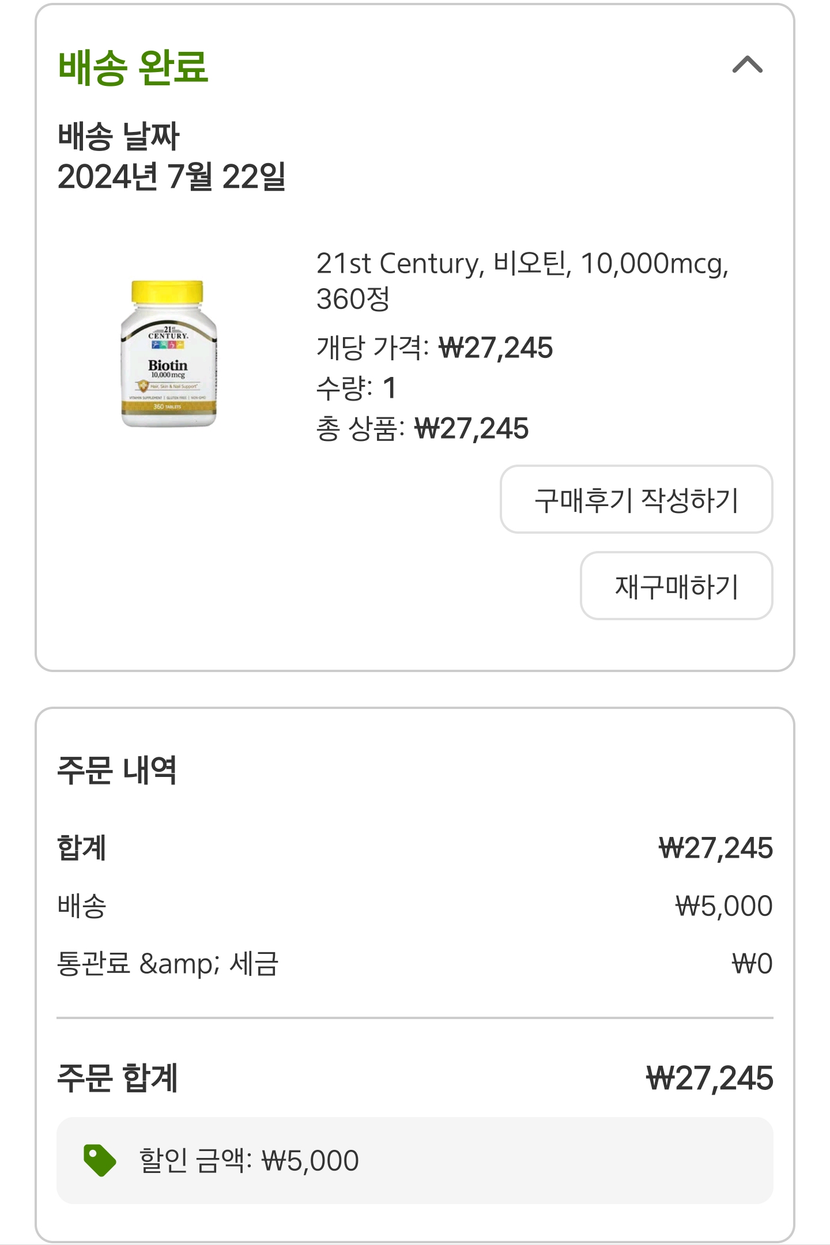Select the 주문 합계 label

118,1078
